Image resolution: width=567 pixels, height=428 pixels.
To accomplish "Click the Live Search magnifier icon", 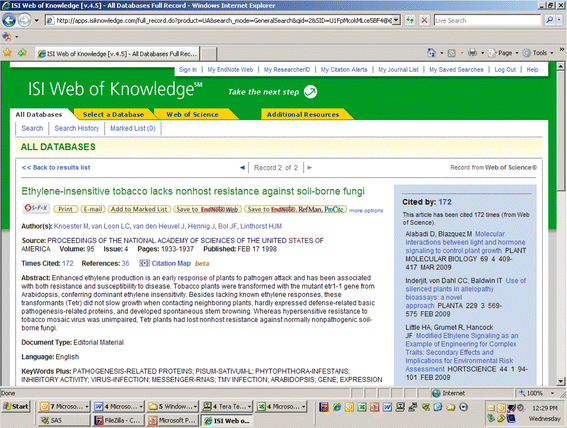I will pos(550,20).
